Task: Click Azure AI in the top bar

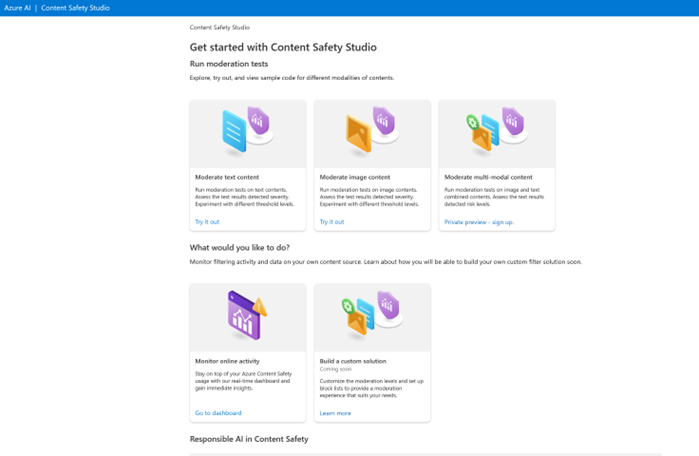Action: 17,8
